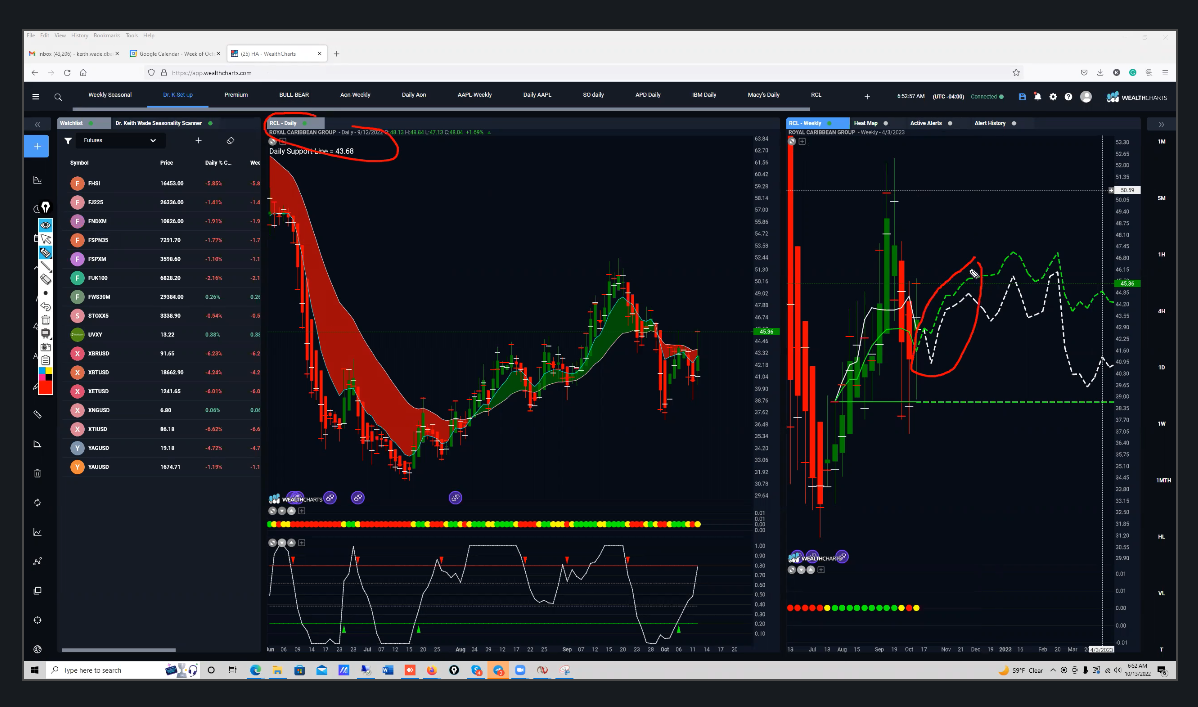
Task: Add a new workspace tab with plus
Action: coord(867,96)
